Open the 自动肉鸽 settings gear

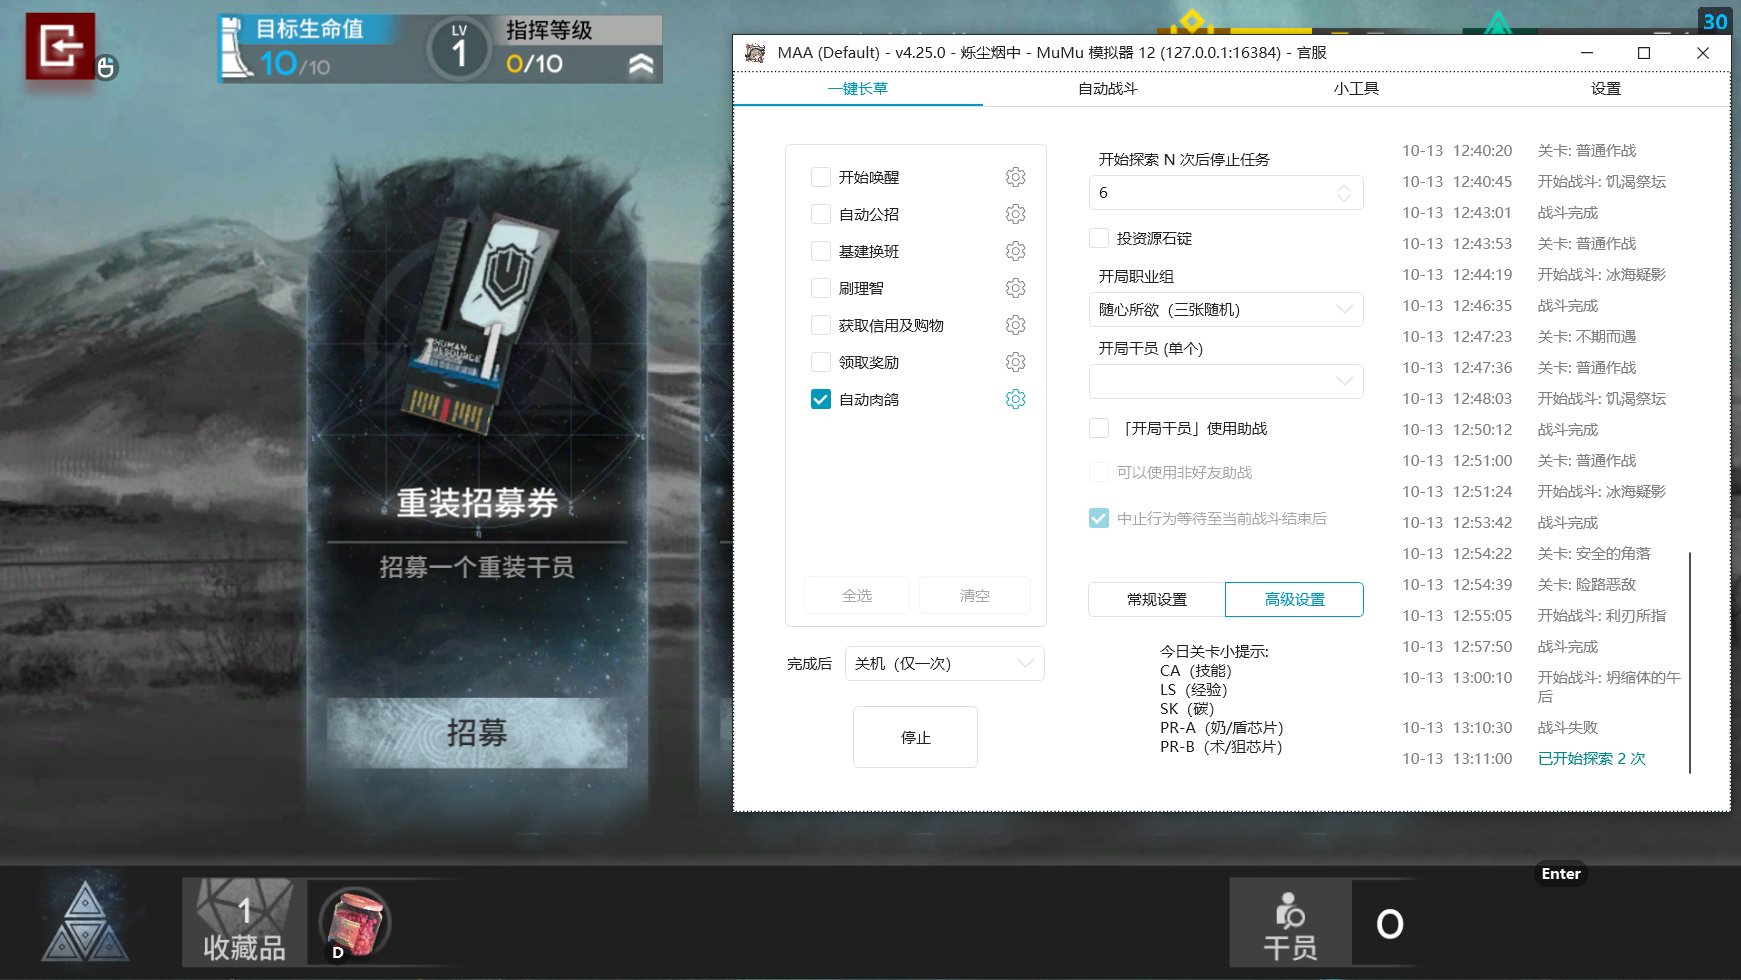1015,398
